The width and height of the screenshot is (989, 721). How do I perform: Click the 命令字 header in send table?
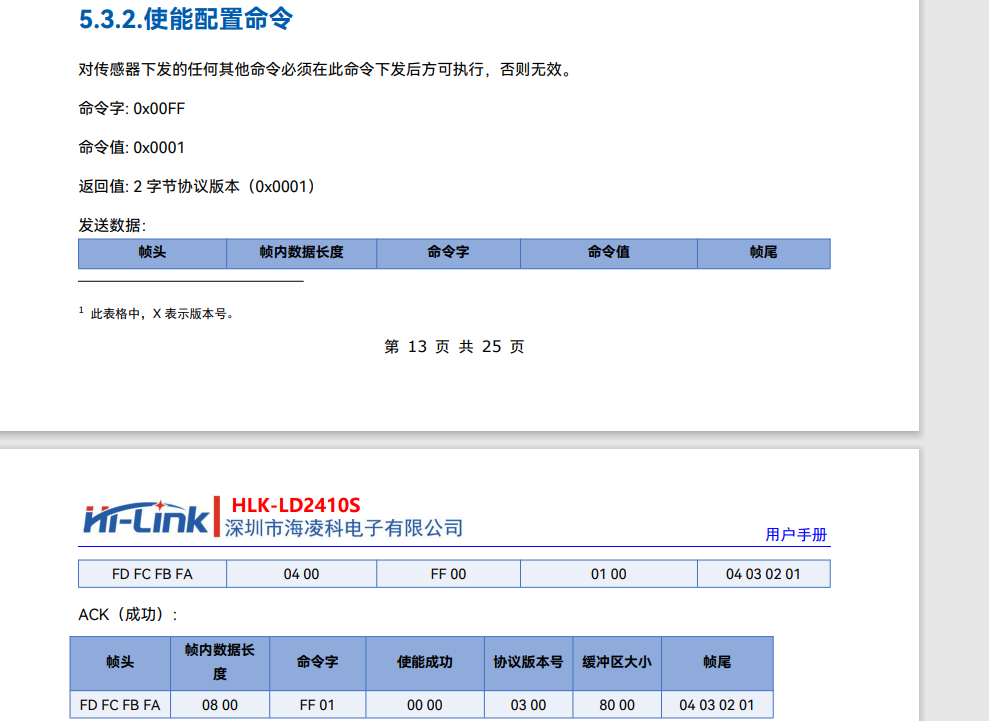pos(448,253)
